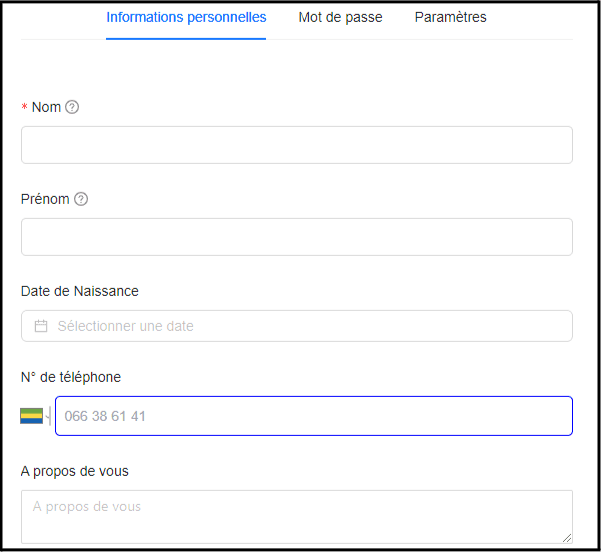This screenshot has height=553, width=601.
Task: Open the country code dropdown arrow
Action: [x=48, y=416]
